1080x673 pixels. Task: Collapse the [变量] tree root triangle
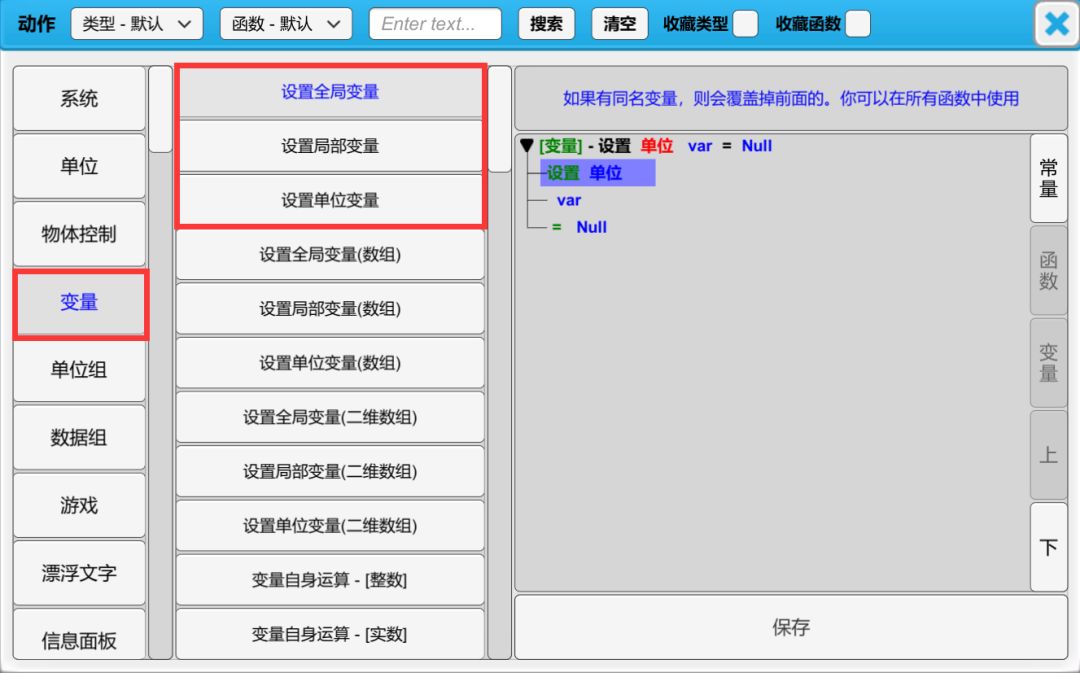pyautogui.click(x=526, y=146)
